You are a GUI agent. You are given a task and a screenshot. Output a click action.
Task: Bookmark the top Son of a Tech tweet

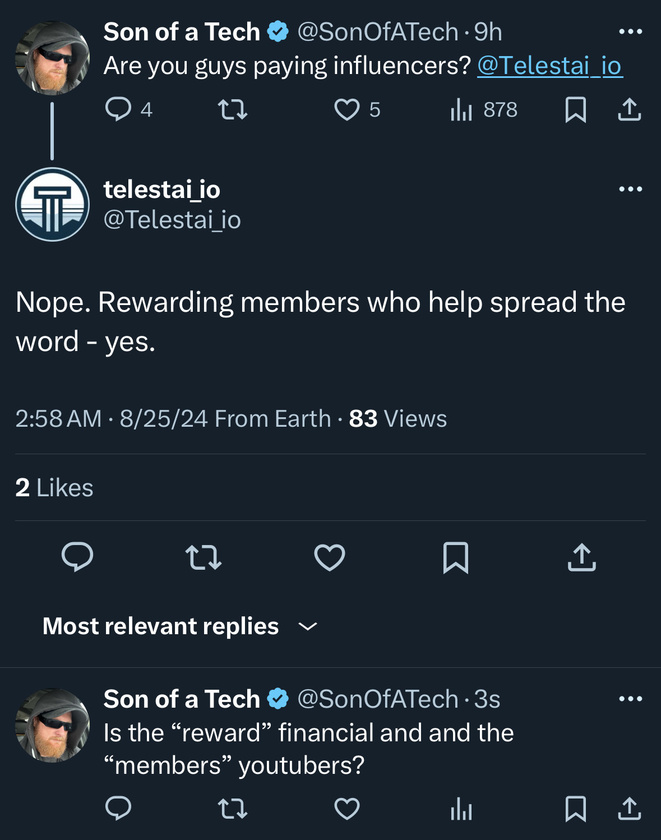(x=576, y=110)
